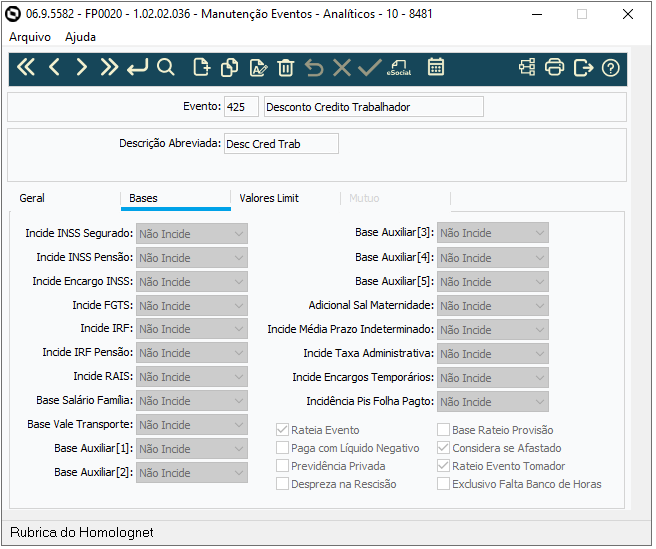Toggle Rateia Evento checkbox

click(x=282, y=430)
